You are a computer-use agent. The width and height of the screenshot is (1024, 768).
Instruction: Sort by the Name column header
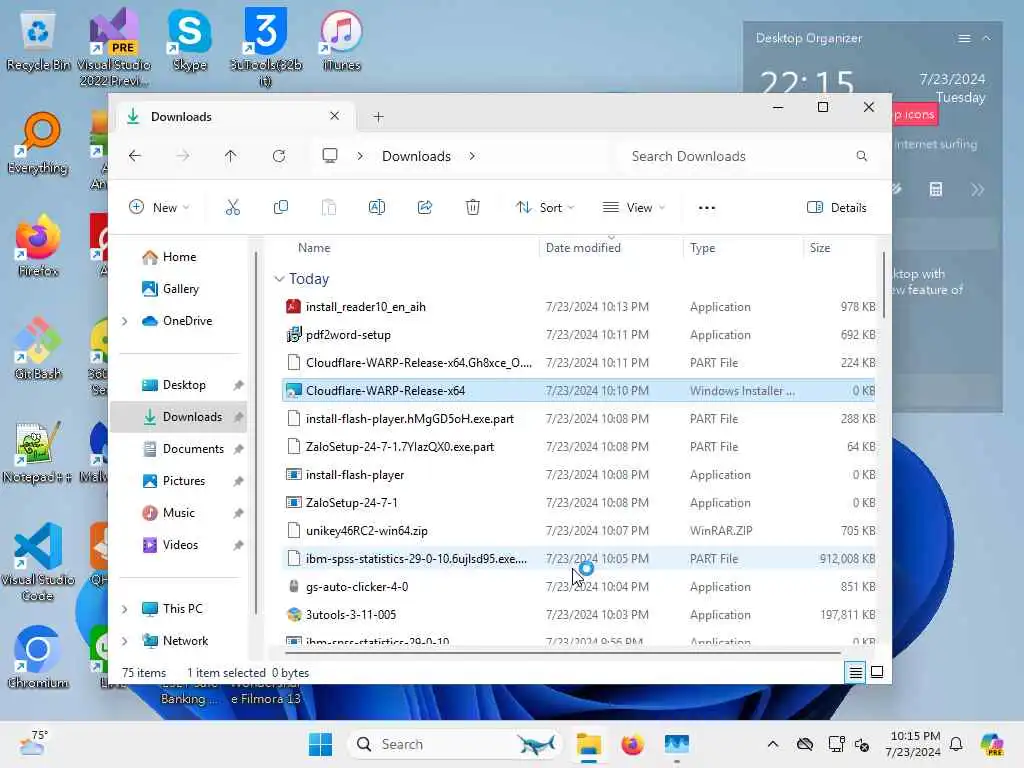tap(408, 248)
